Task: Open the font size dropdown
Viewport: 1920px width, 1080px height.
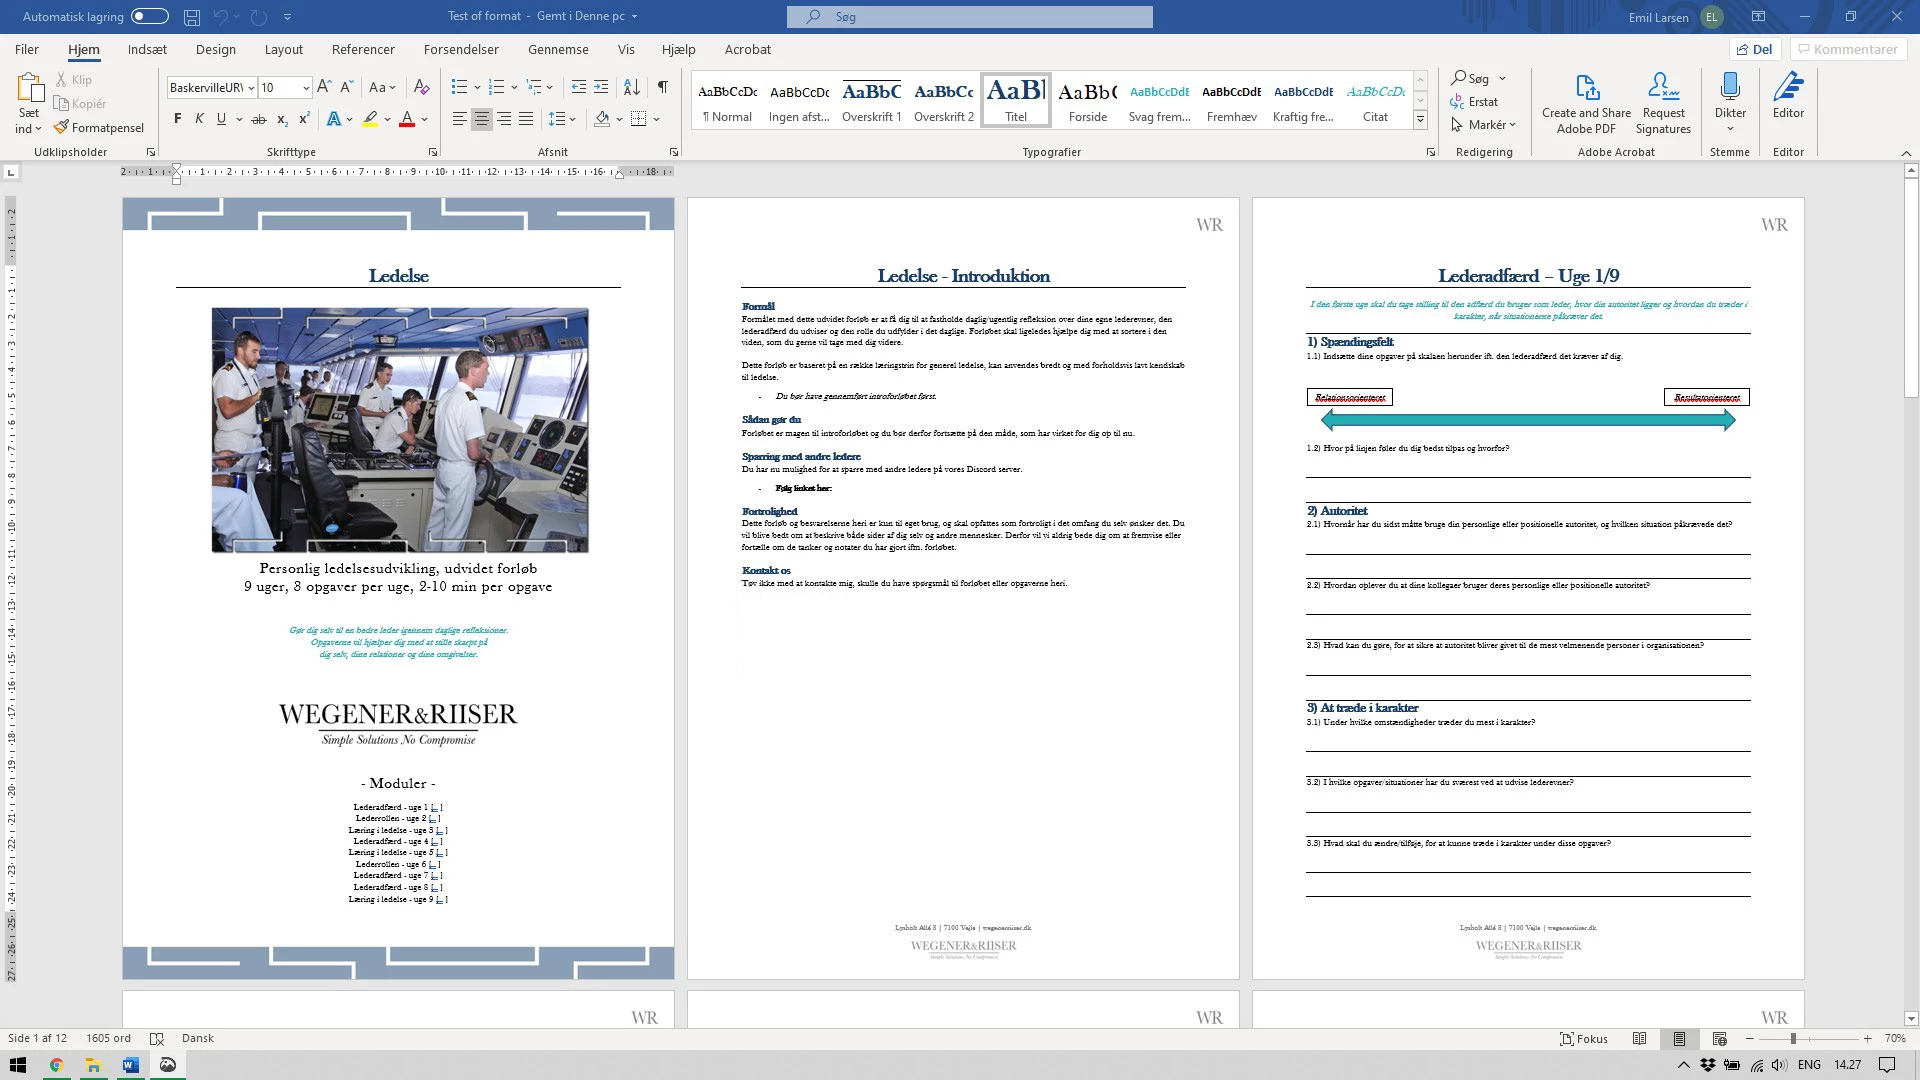Action: coord(305,88)
